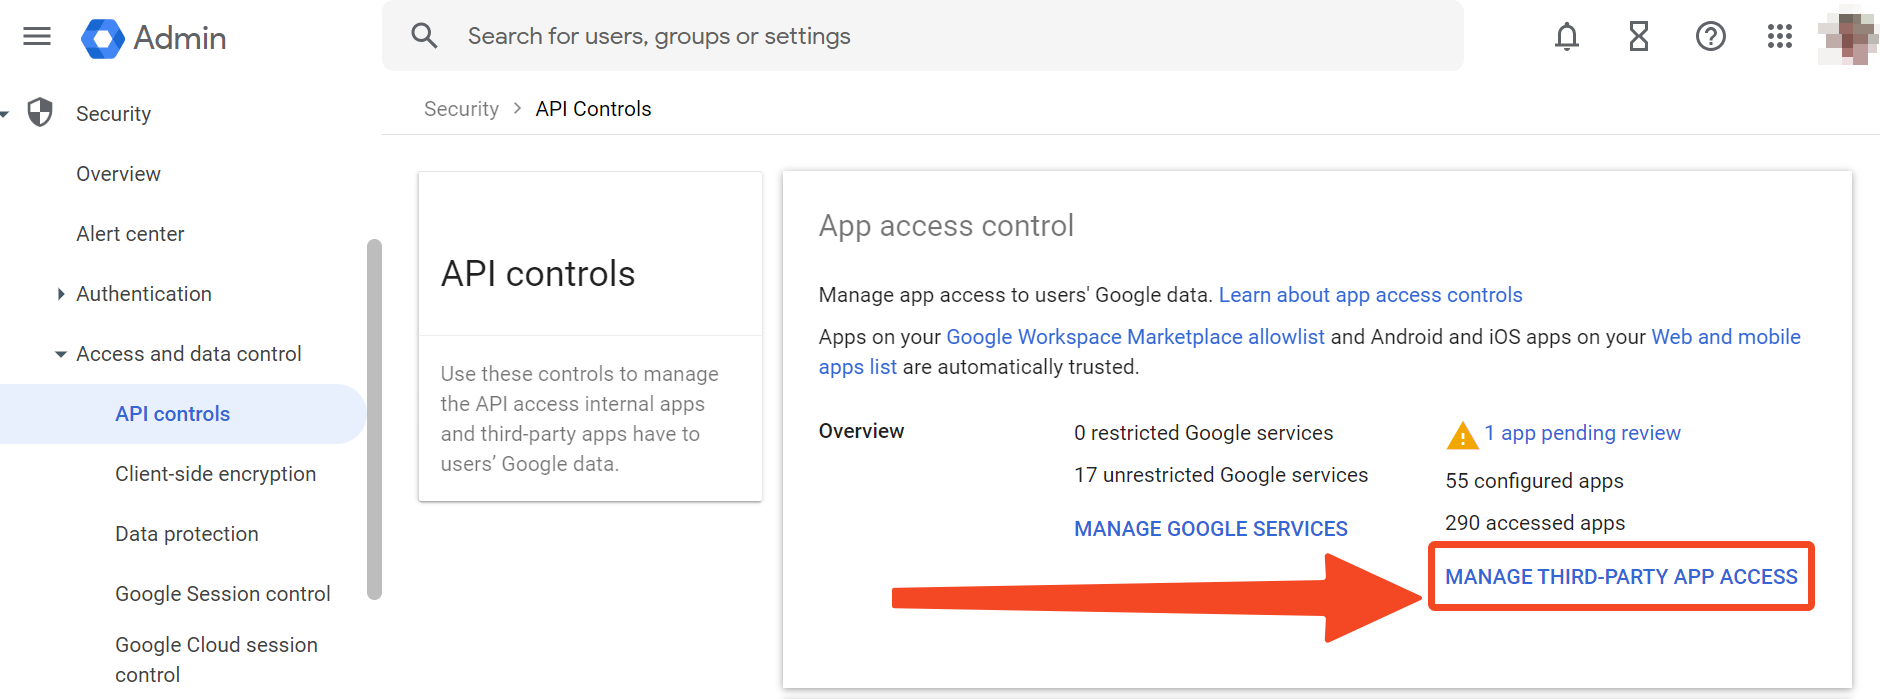The width and height of the screenshot is (1880, 699).
Task: Click MANAGE GOOGLE SERVICES
Action: coord(1211,529)
